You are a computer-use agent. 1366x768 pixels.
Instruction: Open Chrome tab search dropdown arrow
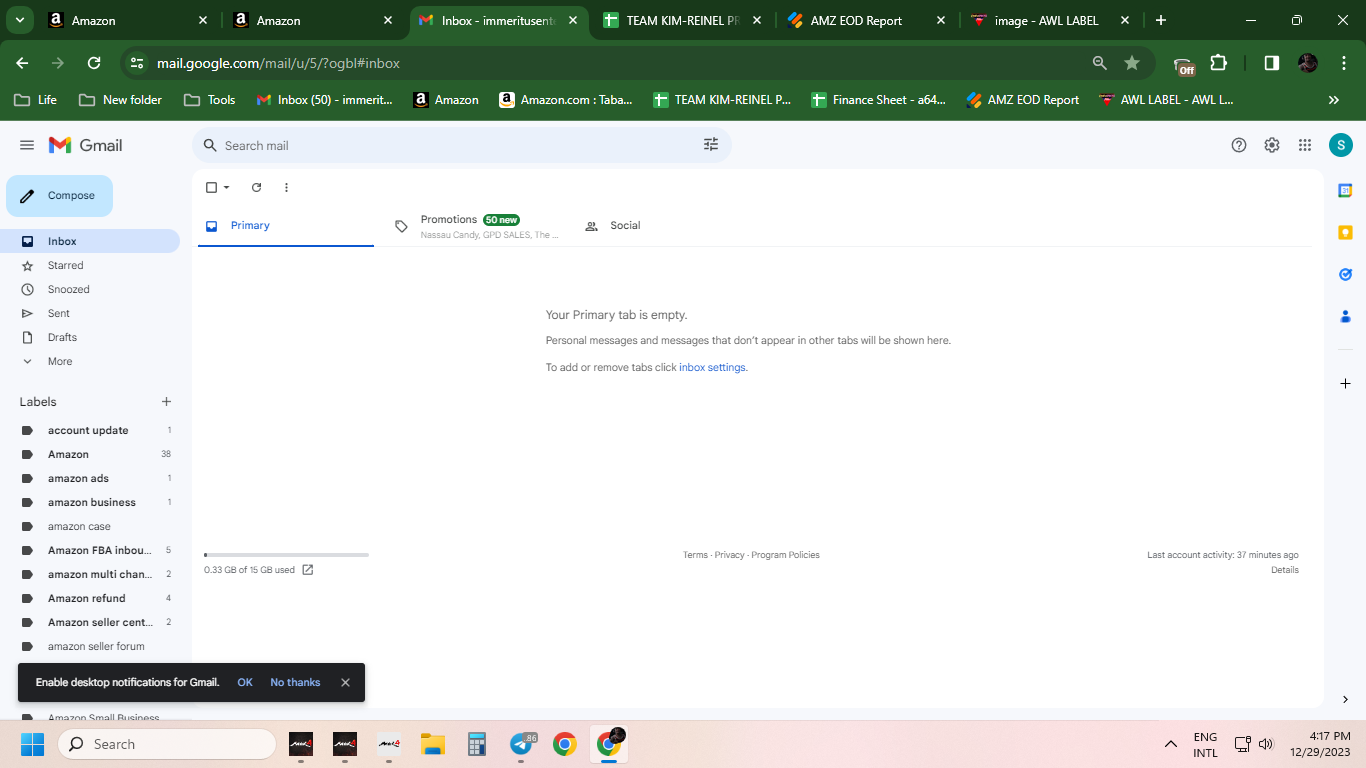[19, 20]
